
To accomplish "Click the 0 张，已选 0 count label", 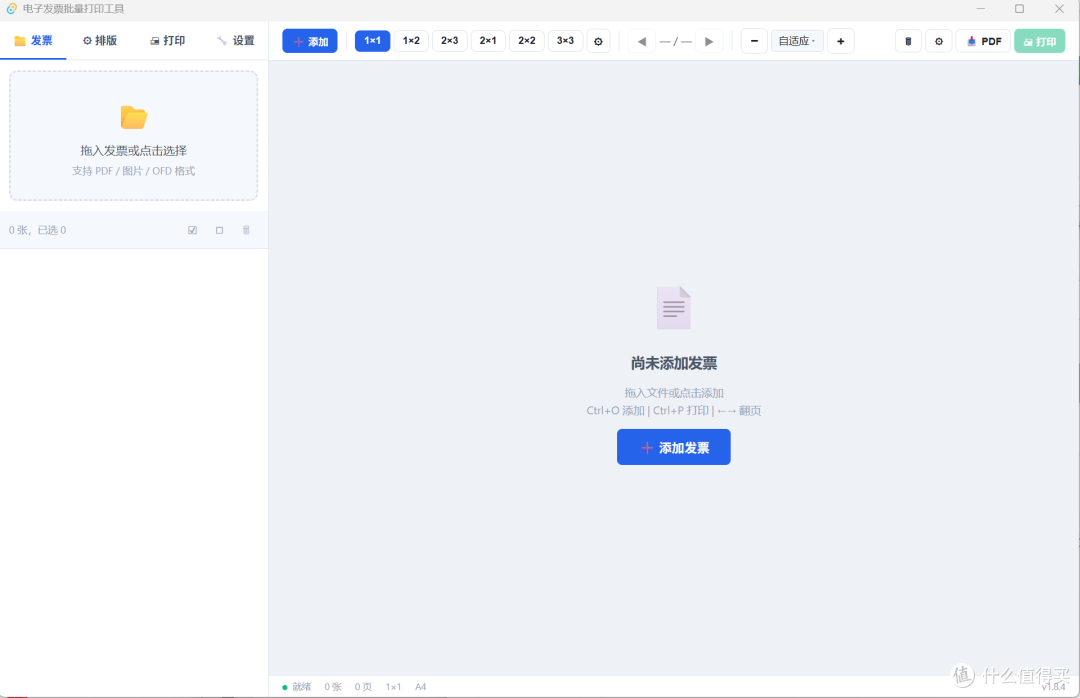I will (37, 230).
